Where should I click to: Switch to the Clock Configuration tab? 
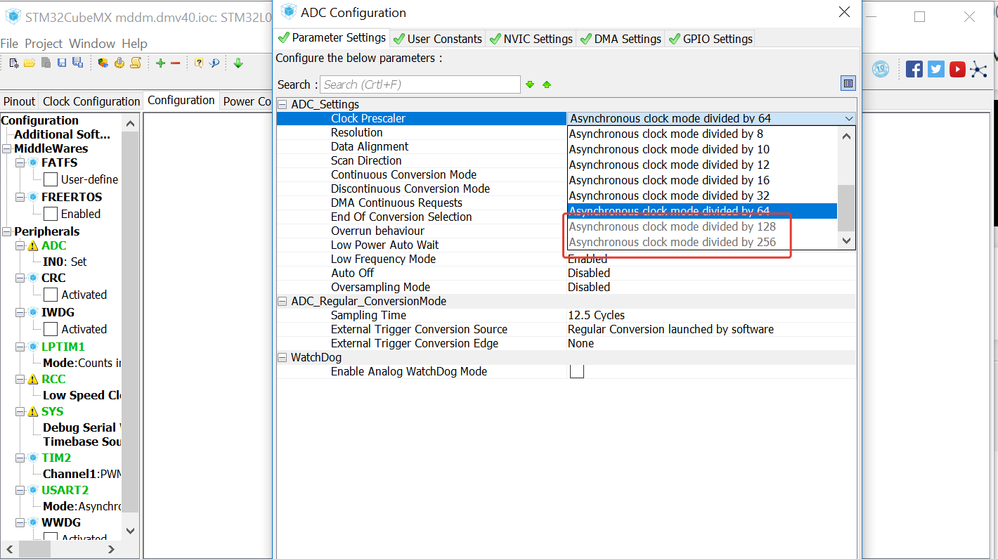coord(91,101)
